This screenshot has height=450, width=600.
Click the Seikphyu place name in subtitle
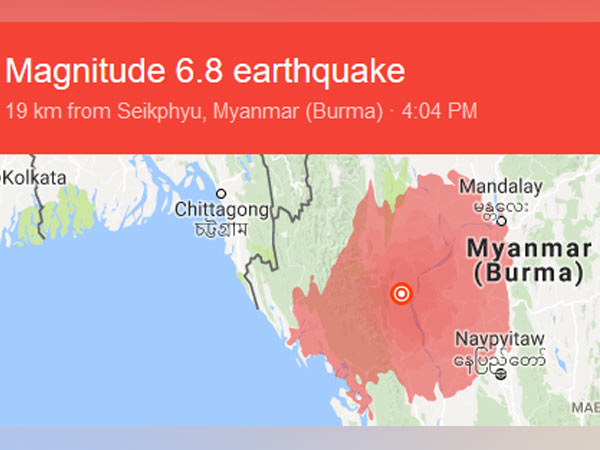pyautogui.click(x=167, y=108)
